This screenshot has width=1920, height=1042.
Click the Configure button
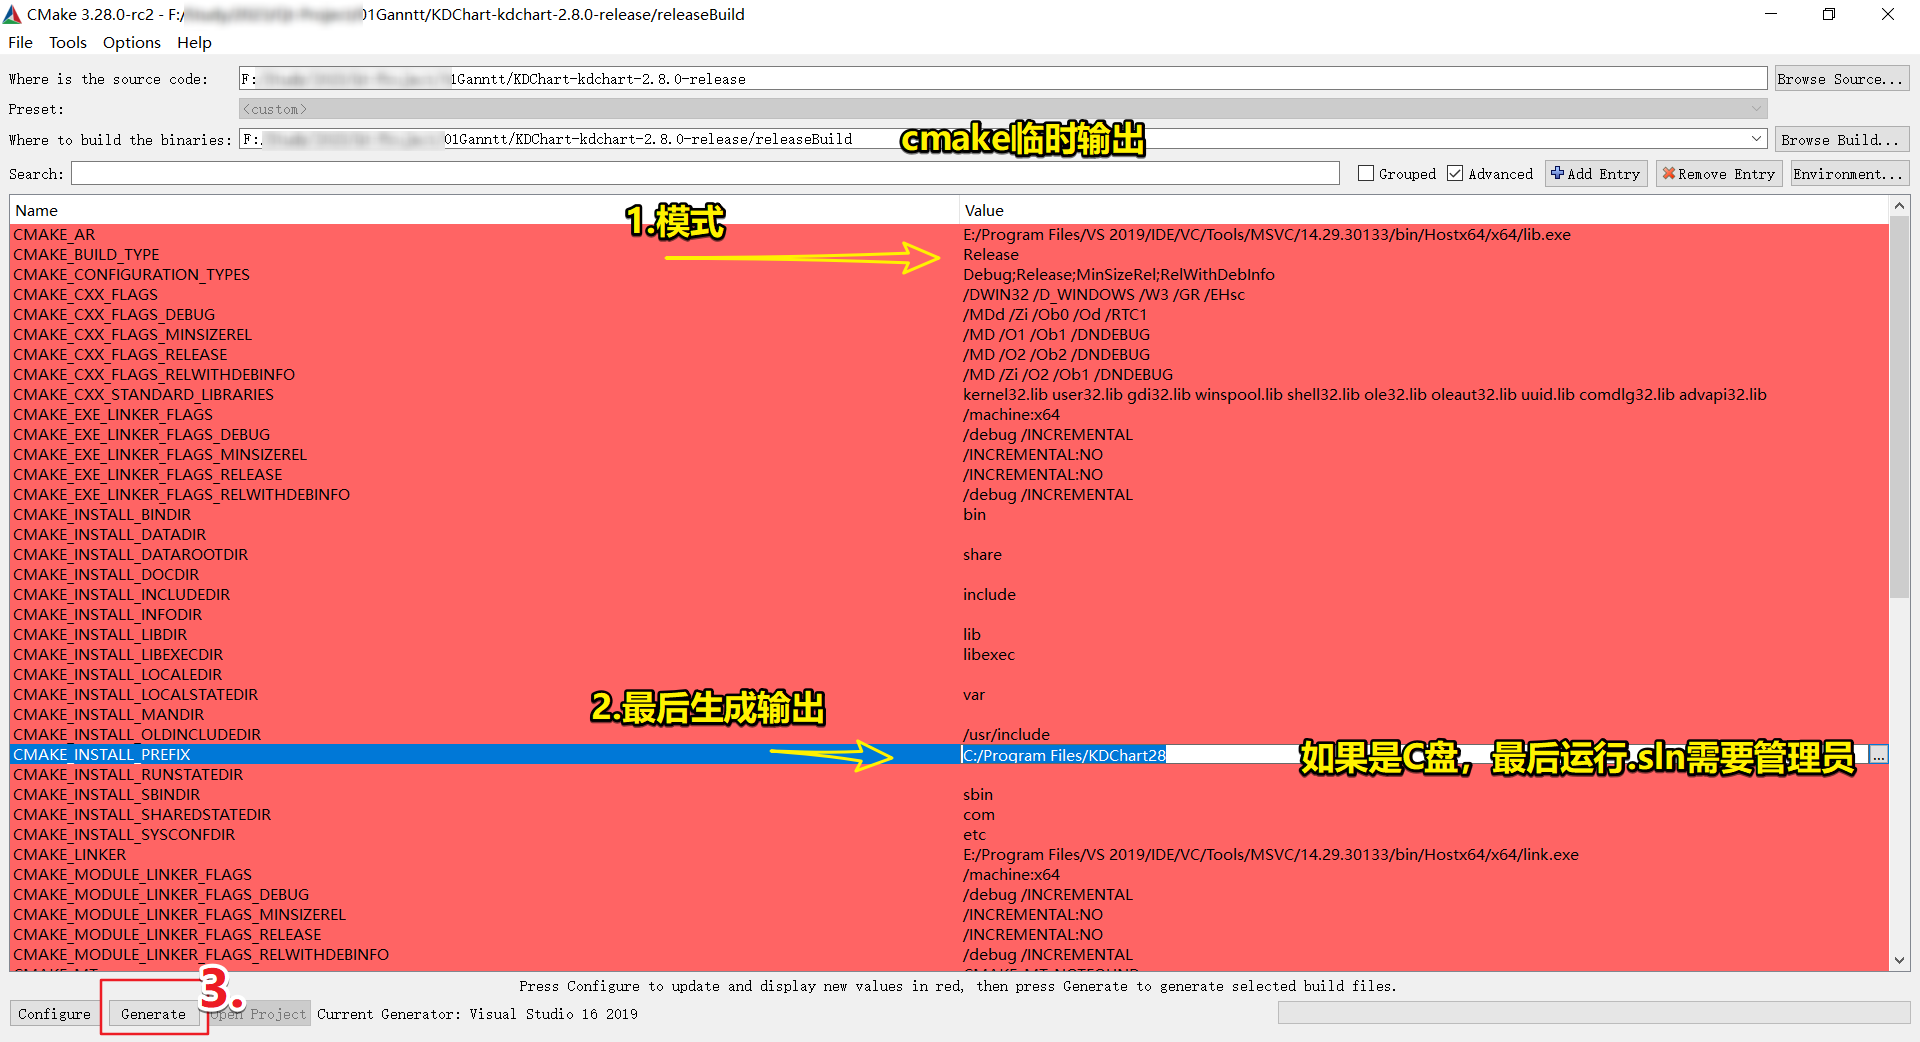54,1014
